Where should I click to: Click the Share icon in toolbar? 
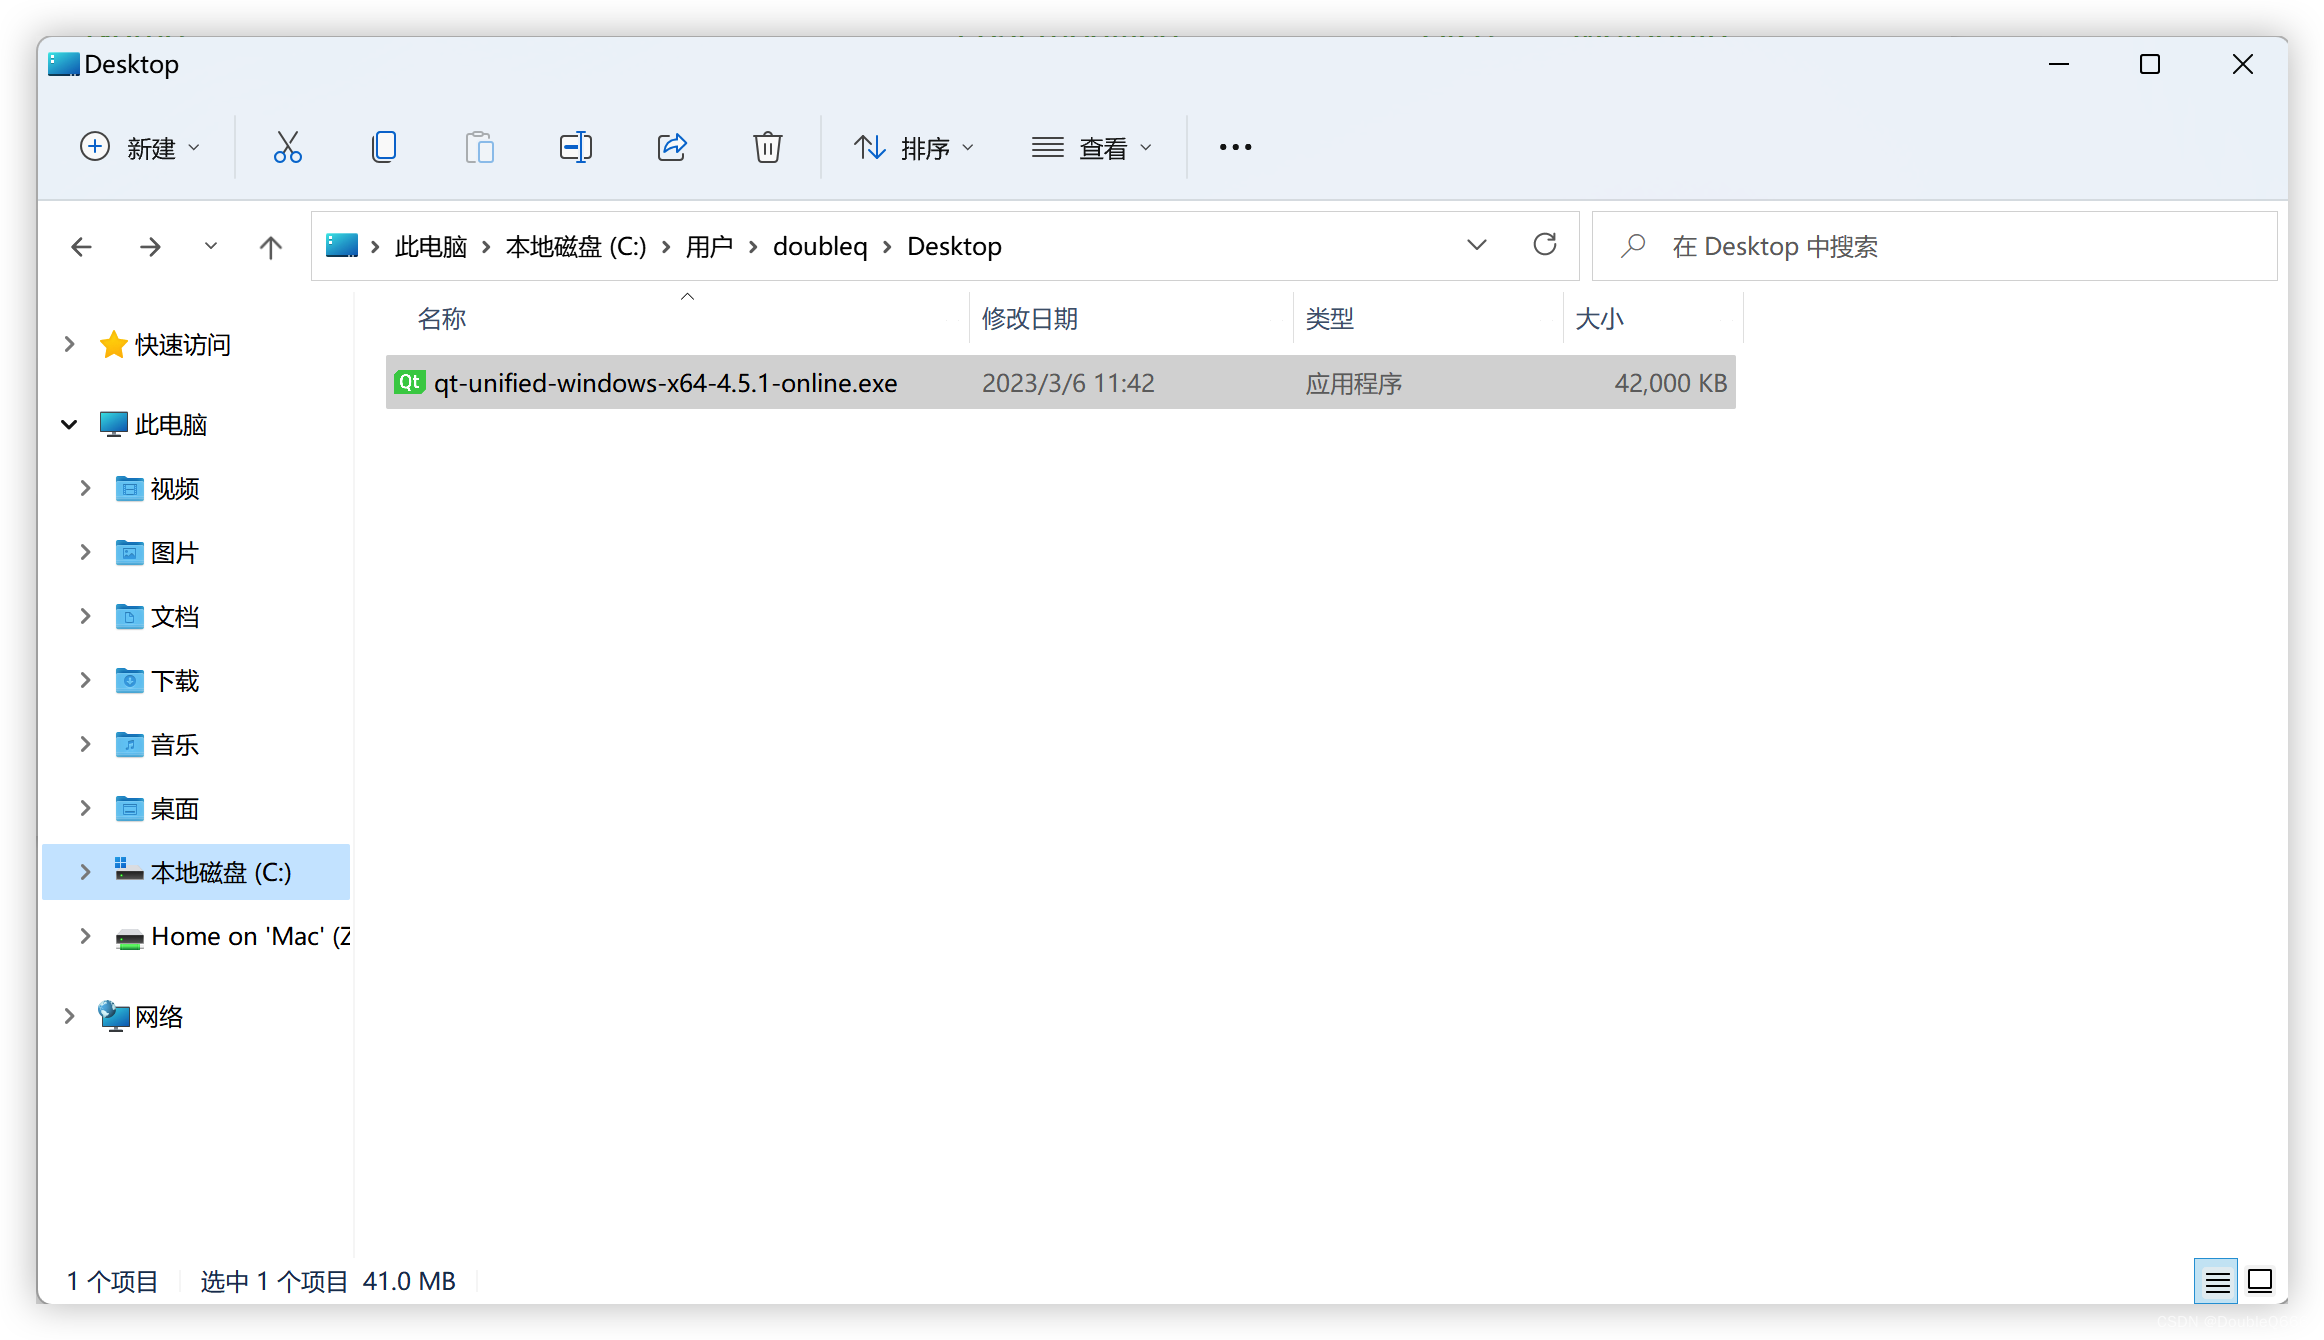(x=672, y=147)
